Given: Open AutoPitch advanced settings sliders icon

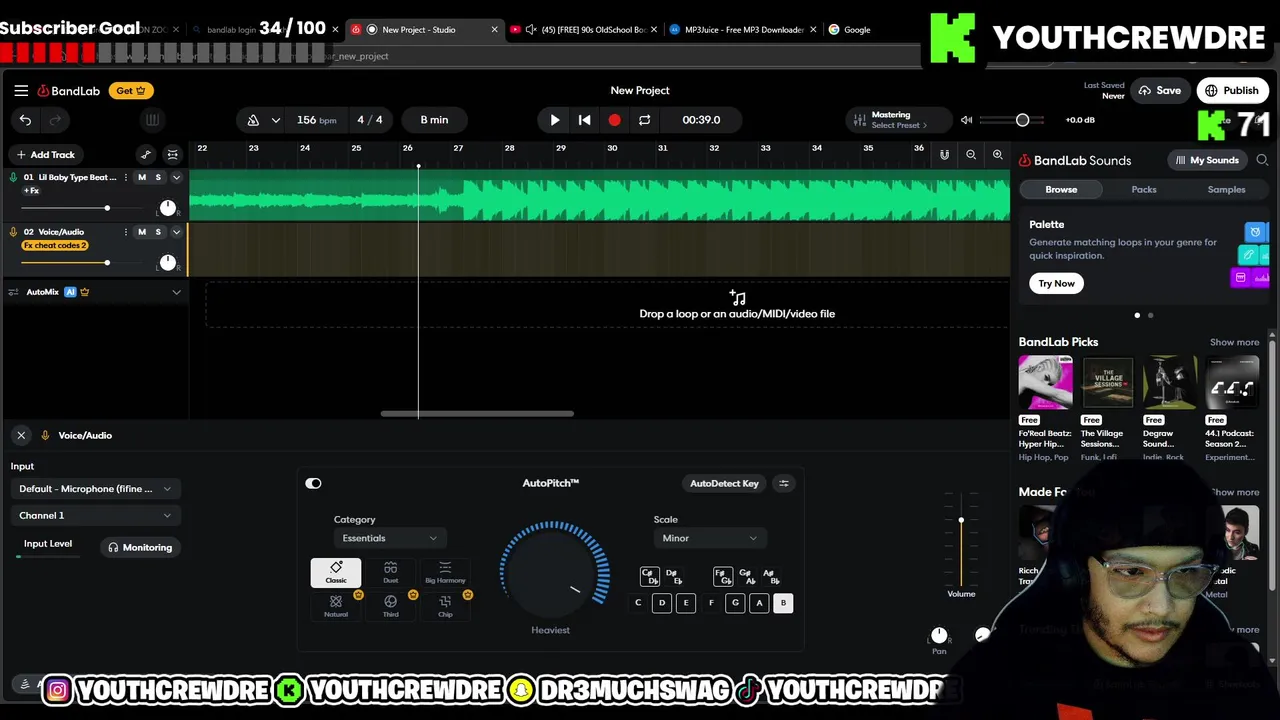Looking at the screenshot, I should pyautogui.click(x=784, y=483).
